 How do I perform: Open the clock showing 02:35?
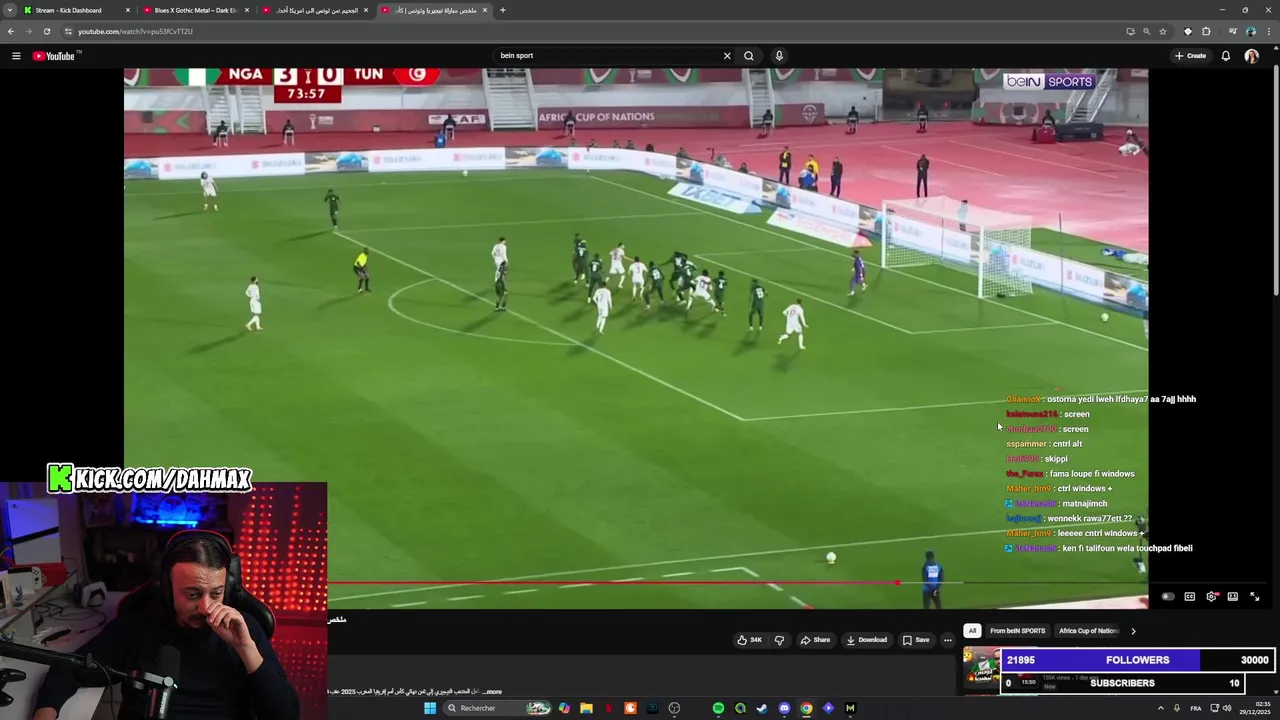[x=1256, y=708]
